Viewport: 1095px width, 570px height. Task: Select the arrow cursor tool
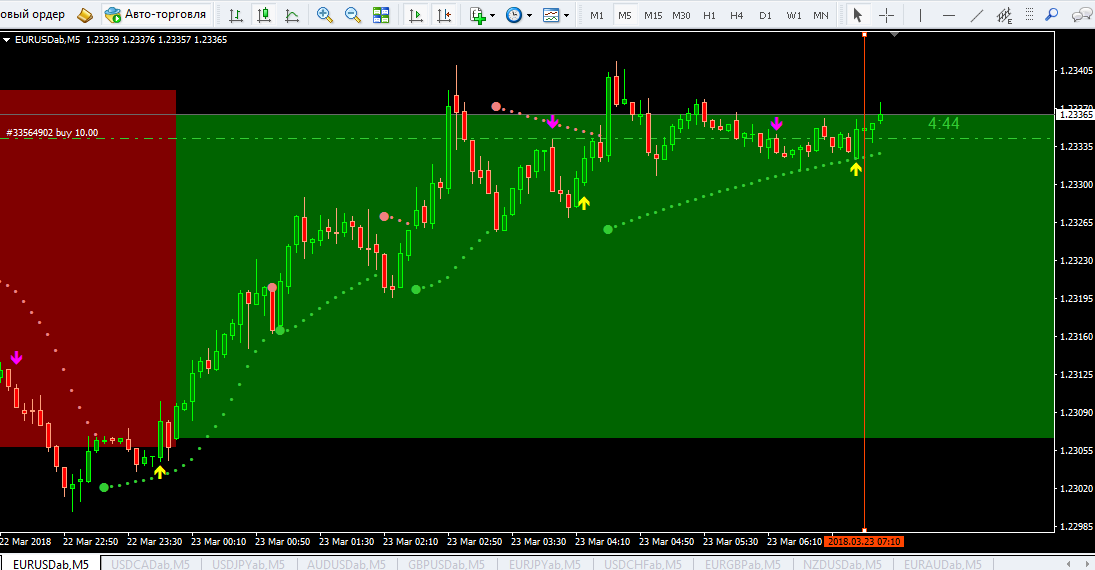tap(858, 15)
